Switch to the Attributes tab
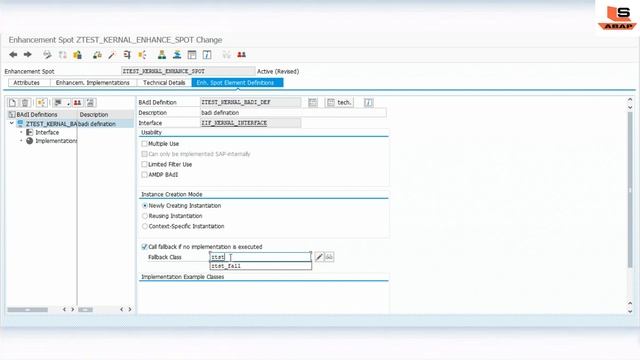This screenshot has height=360, width=640. [x=27, y=82]
